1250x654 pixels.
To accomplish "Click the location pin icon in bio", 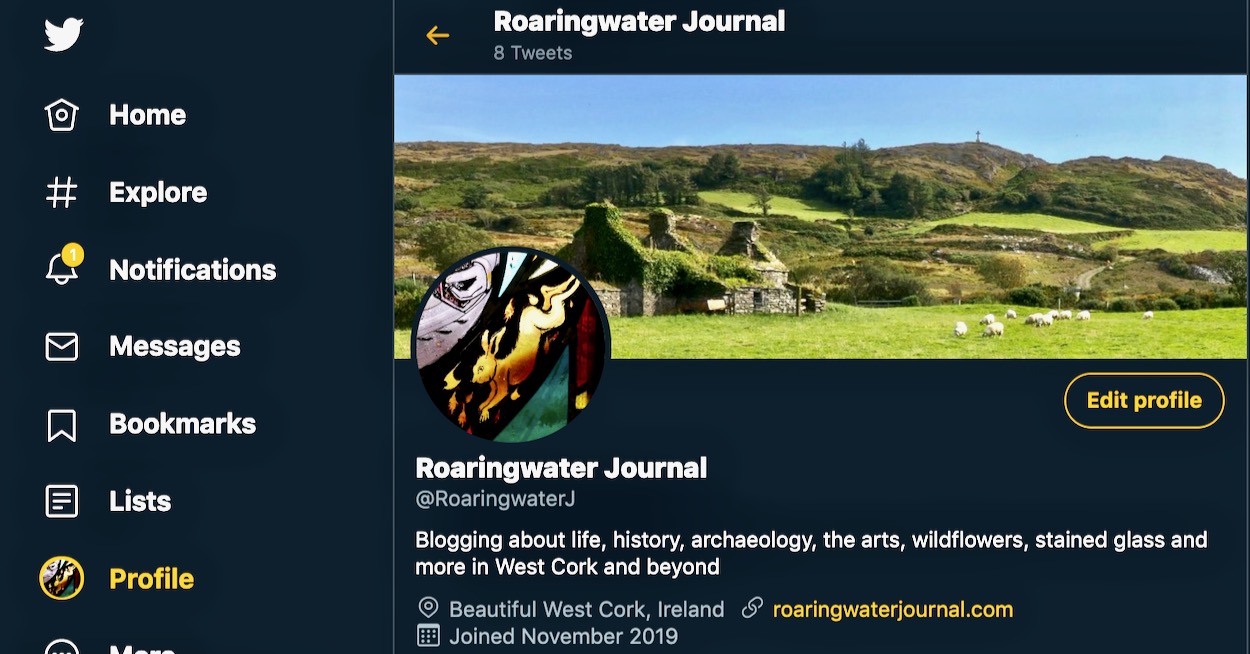I will tap(428, 608).
